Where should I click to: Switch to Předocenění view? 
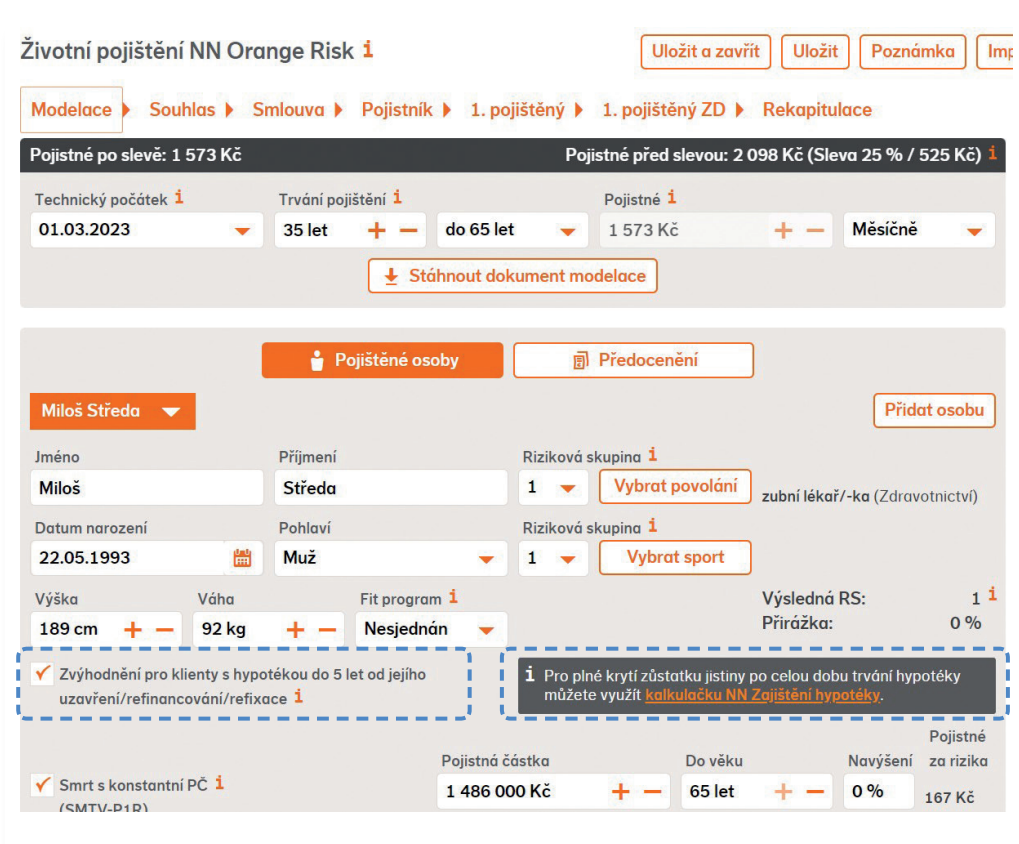pyautogui.click(x=633, y=361)
